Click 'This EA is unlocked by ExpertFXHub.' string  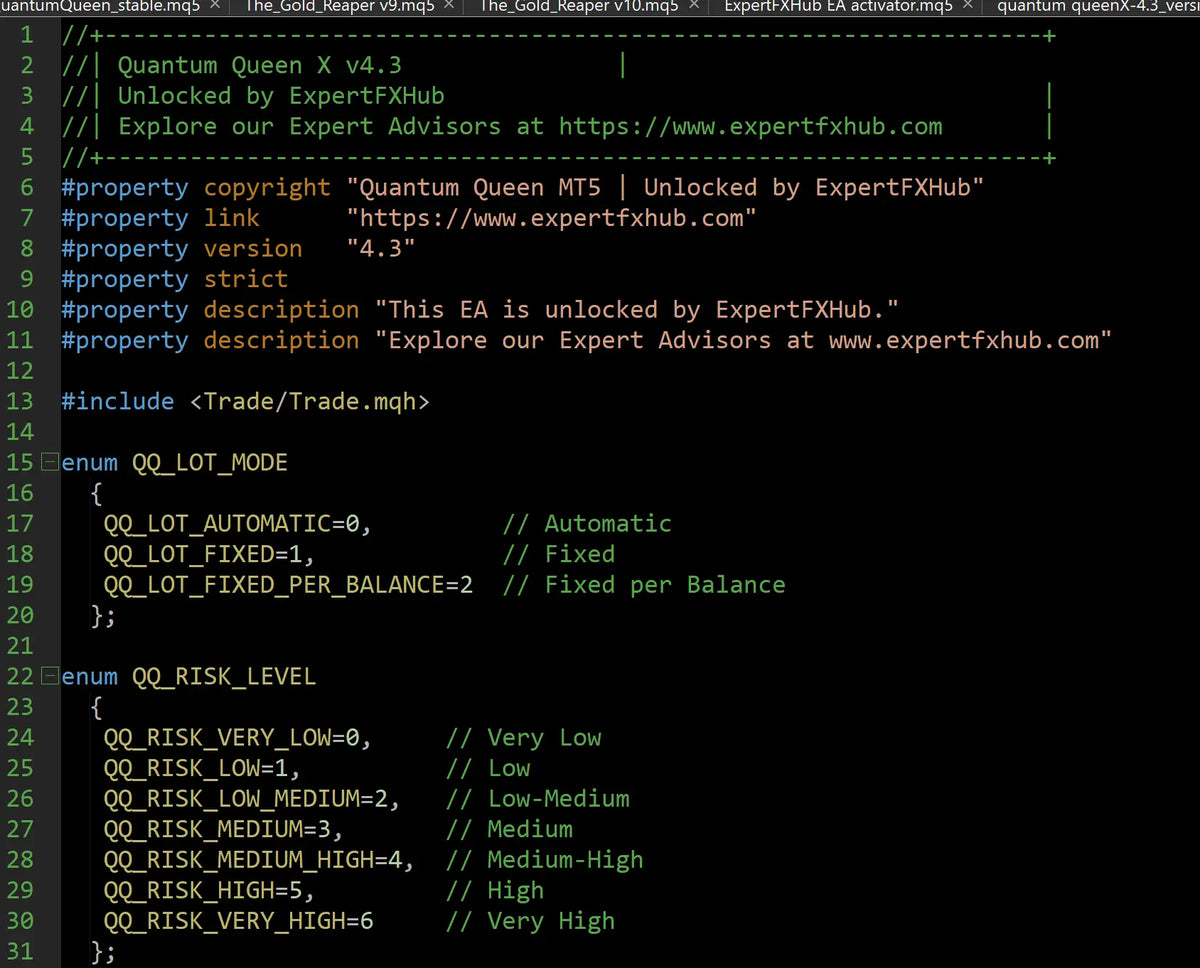point(638,310)
